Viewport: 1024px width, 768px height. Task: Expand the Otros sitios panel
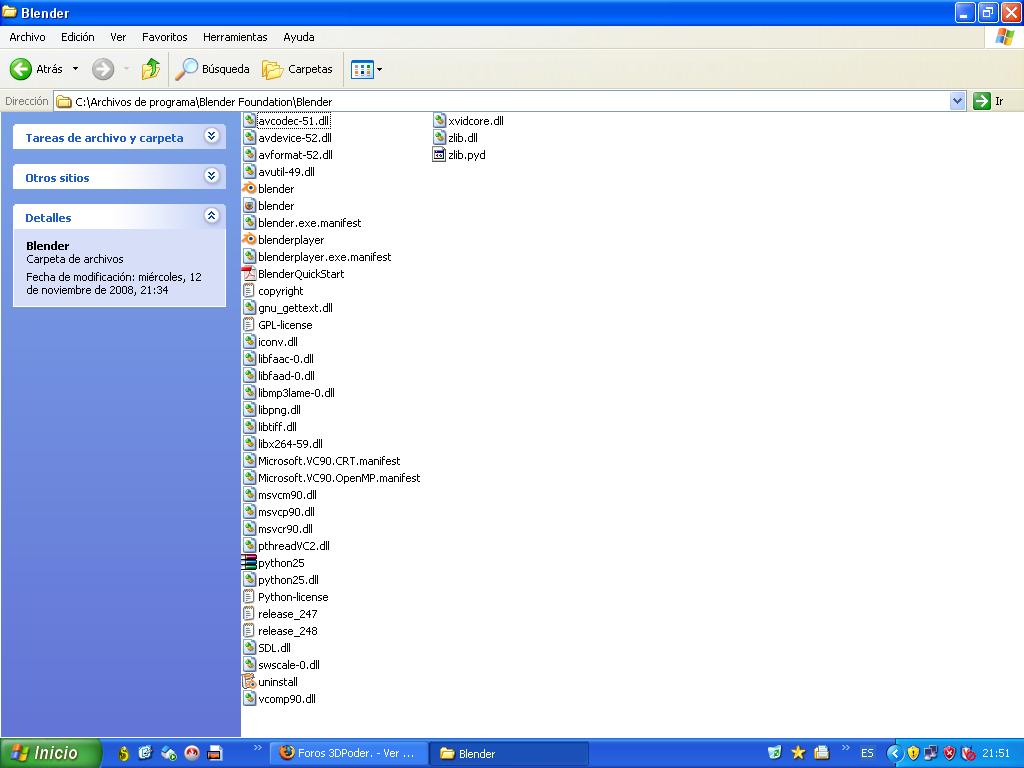212,176
